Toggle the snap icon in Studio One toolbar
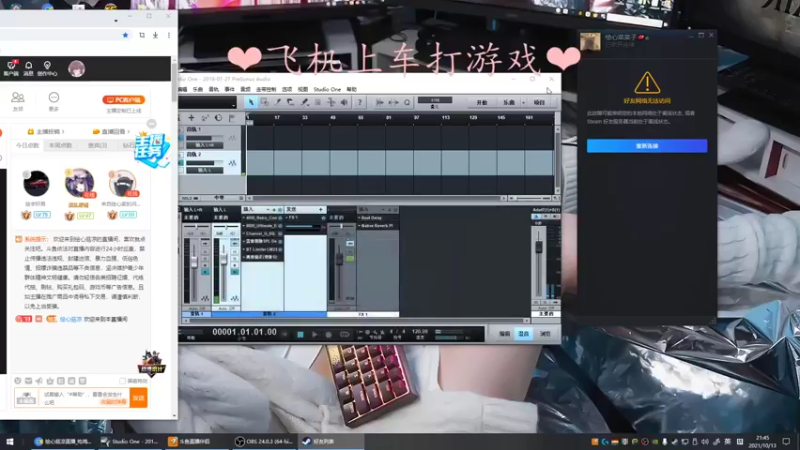Screen dimensions: 800x450 tap(393, 103)
